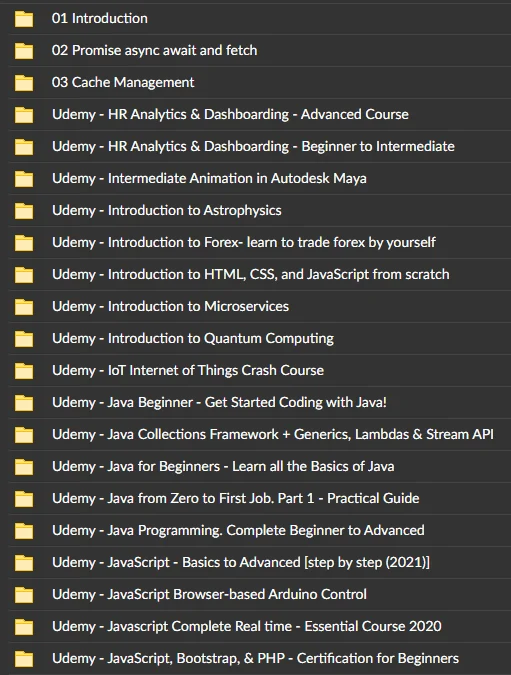Click folder icon for Java Beginner - Get Started Coding
Viewport: 511px width, 675px height.
(24, 403)
